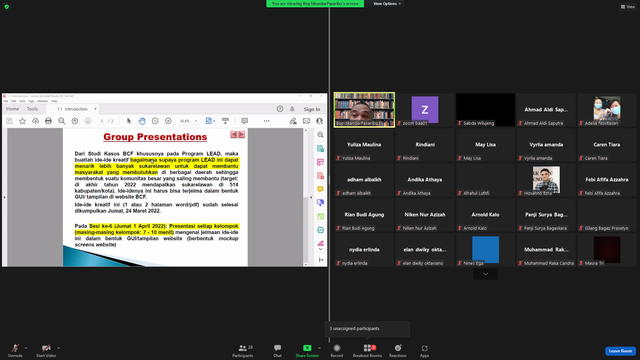Click the green Share Screen button
The width and height of the screenshot is (640, 360).
click(x=307, y=350)
